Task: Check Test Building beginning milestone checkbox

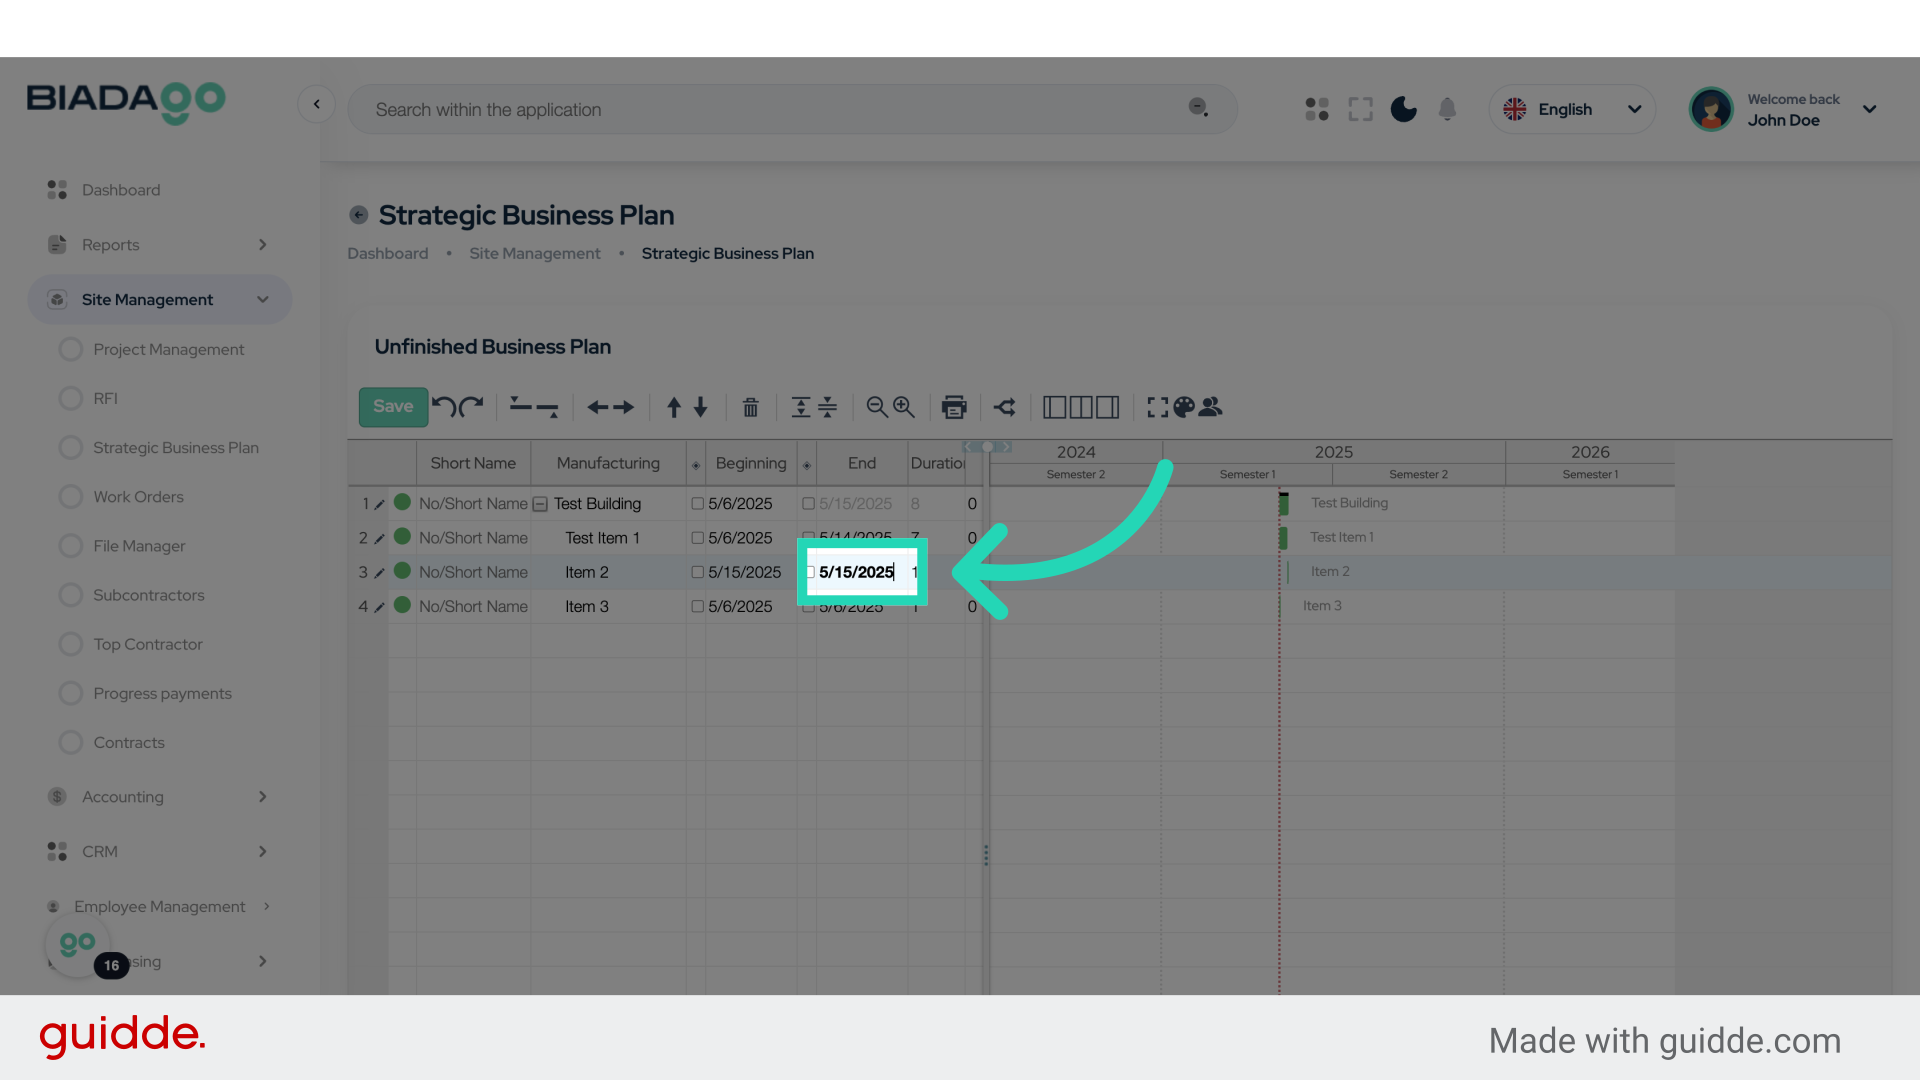Action: (x=698, y=504)
